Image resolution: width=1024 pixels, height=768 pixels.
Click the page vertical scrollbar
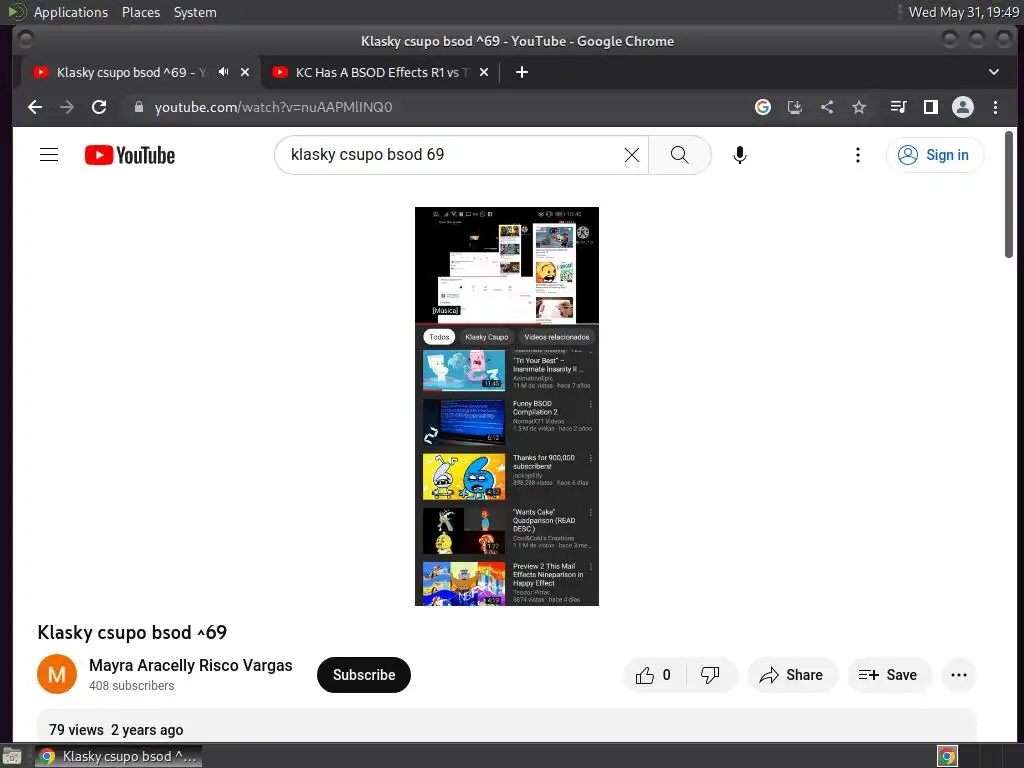[1009, 195]
